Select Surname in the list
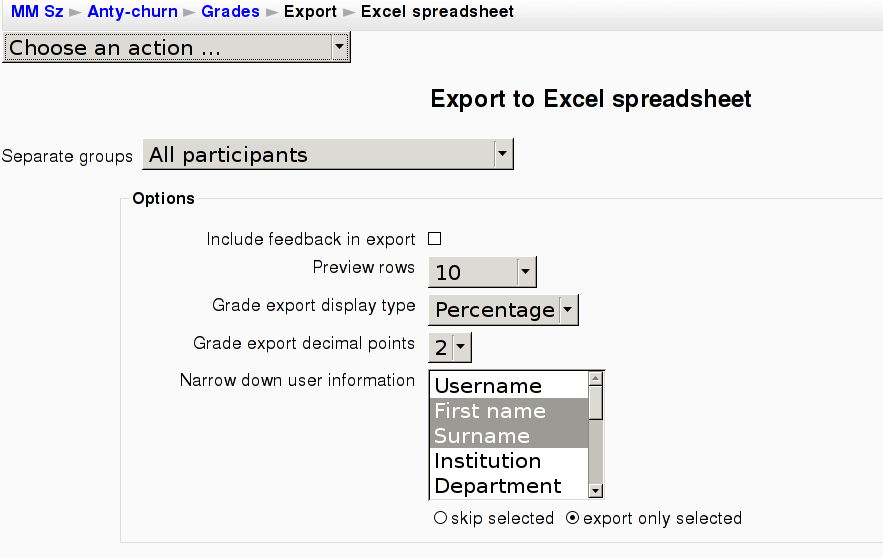This screenshot has width=883, height=558. pyautogui.click(x=509, y=435)
